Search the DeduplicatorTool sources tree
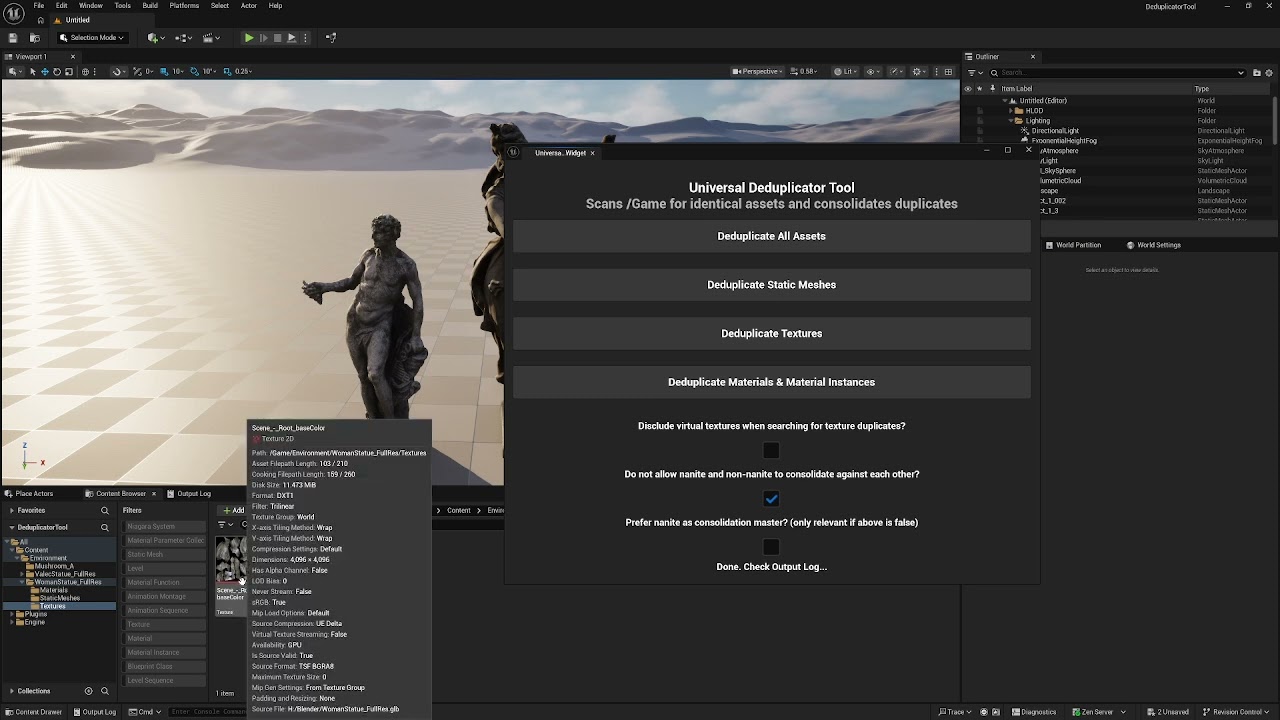 [x=104, y=527]
